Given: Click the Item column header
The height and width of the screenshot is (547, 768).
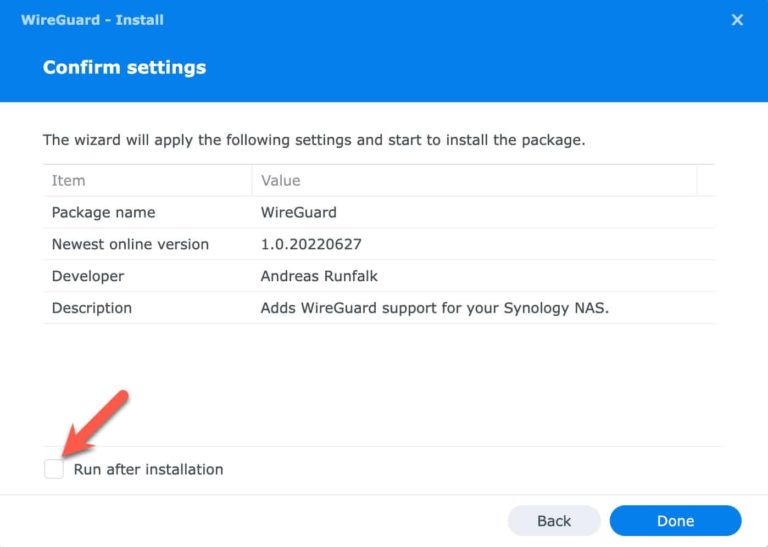Looking at the screenshot, I should point(69,181).
